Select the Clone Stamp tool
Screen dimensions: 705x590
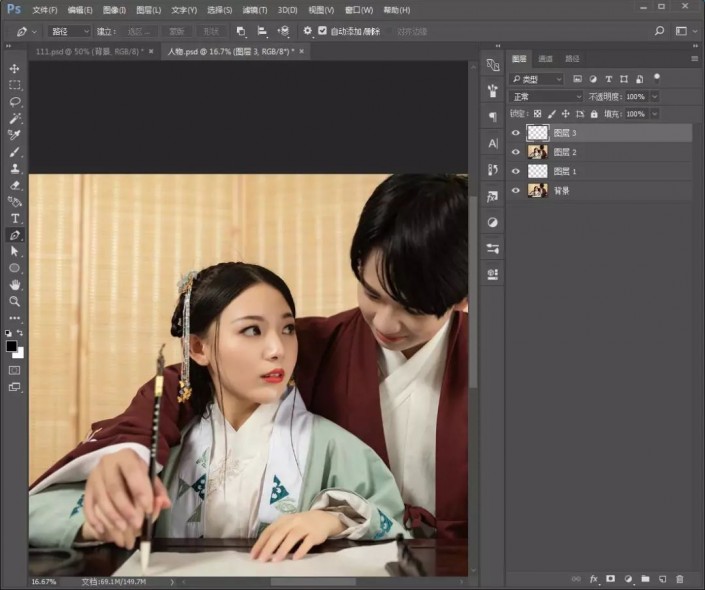[14, 169]
